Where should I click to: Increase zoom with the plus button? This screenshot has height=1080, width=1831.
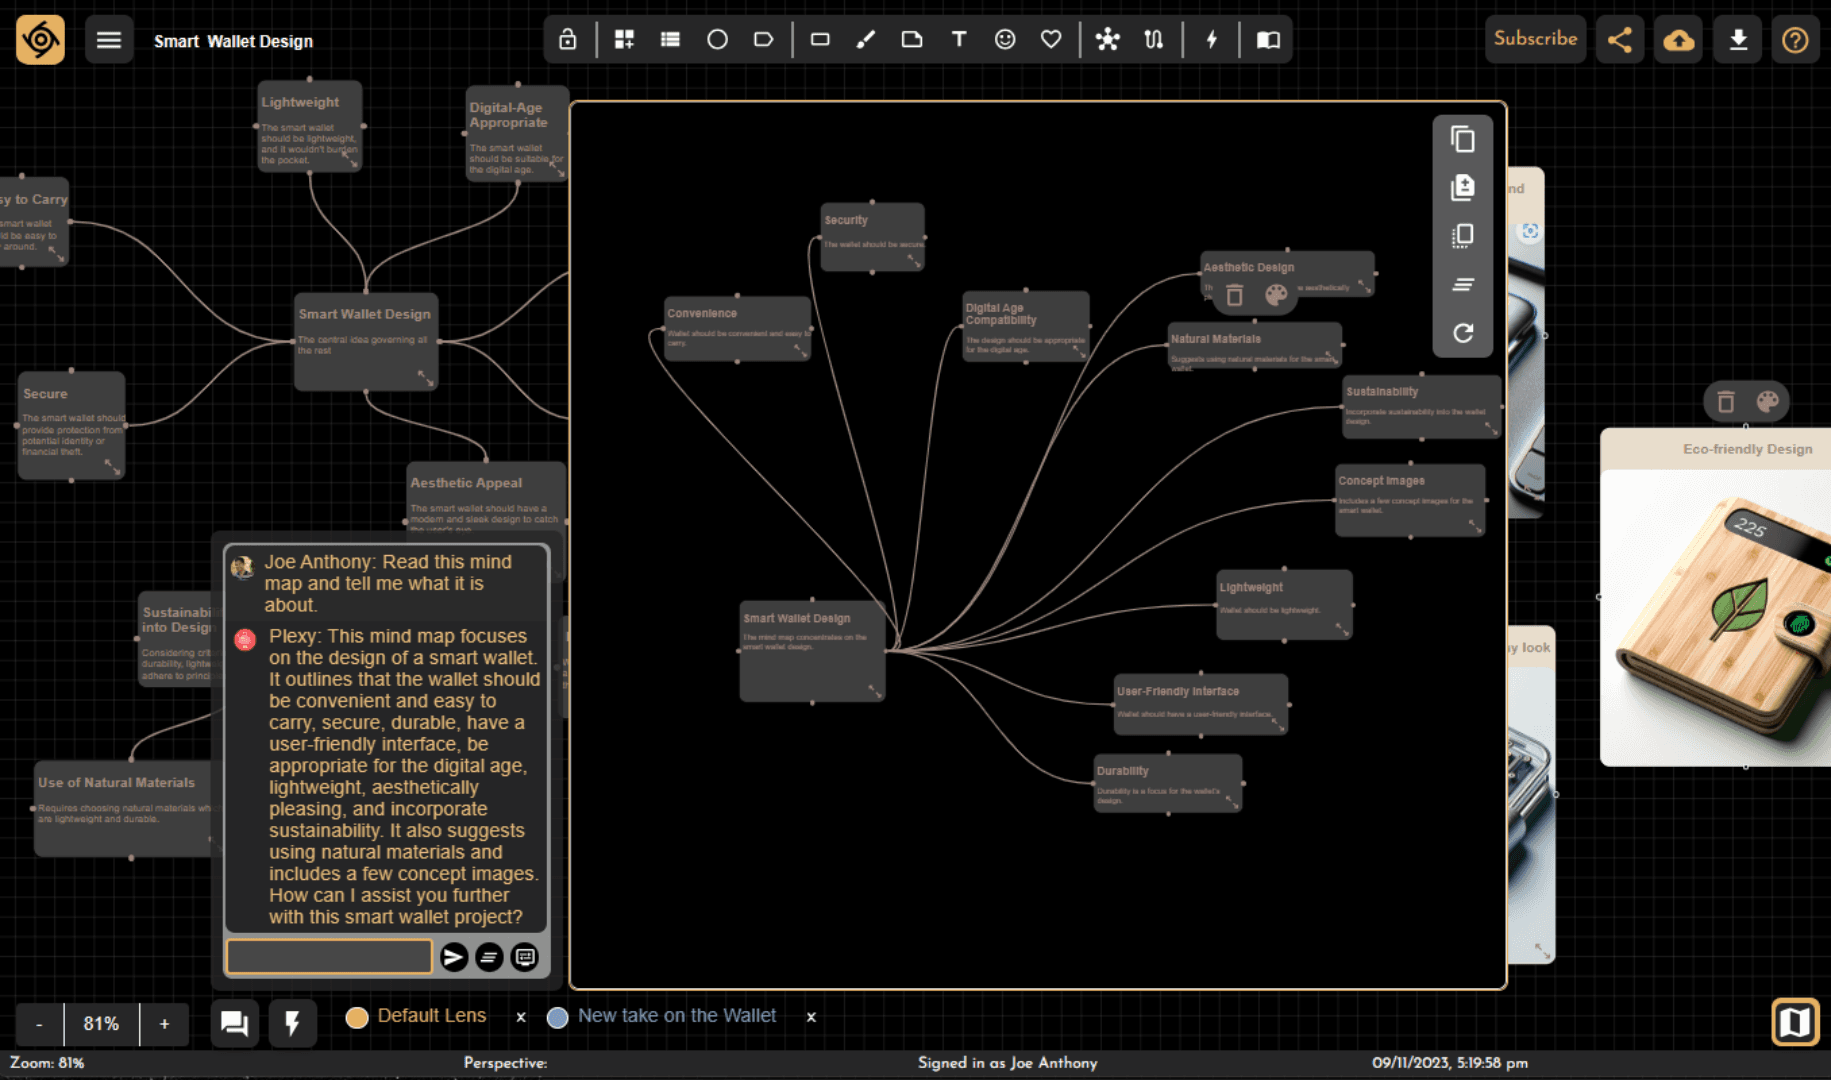click(x=164, y=1024)
